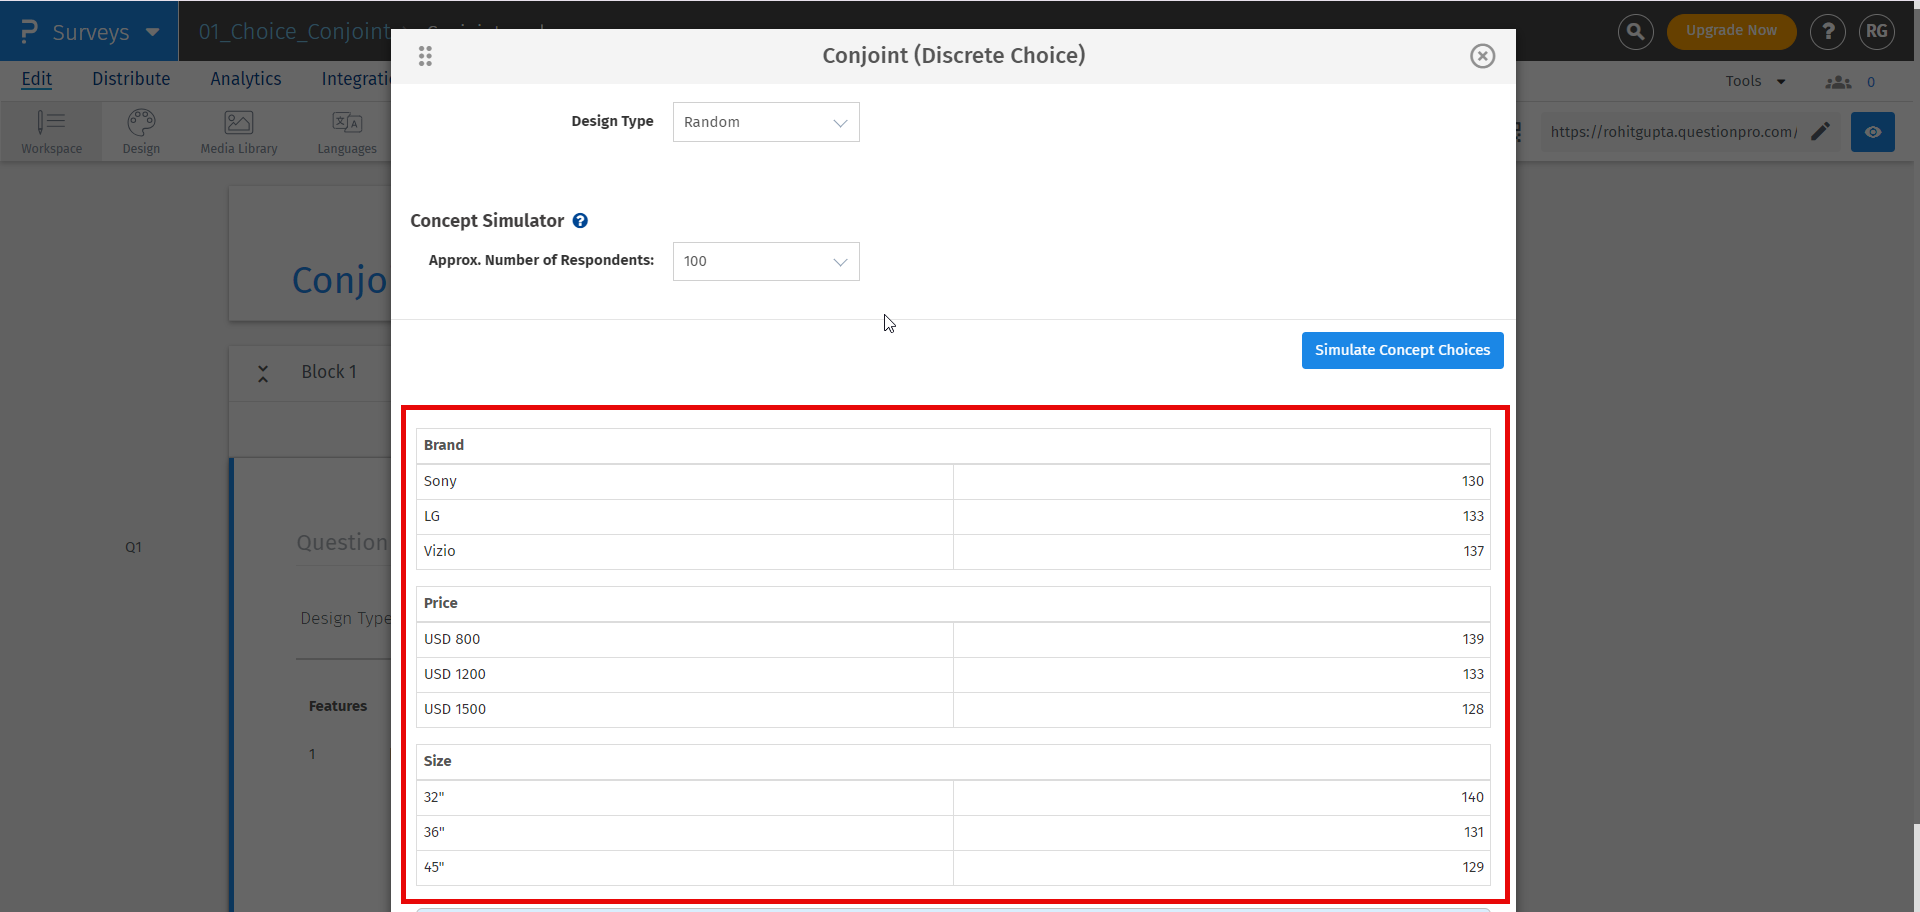Click the pencil edit URL icon
1920x912 pixels.
point(1821,131)
